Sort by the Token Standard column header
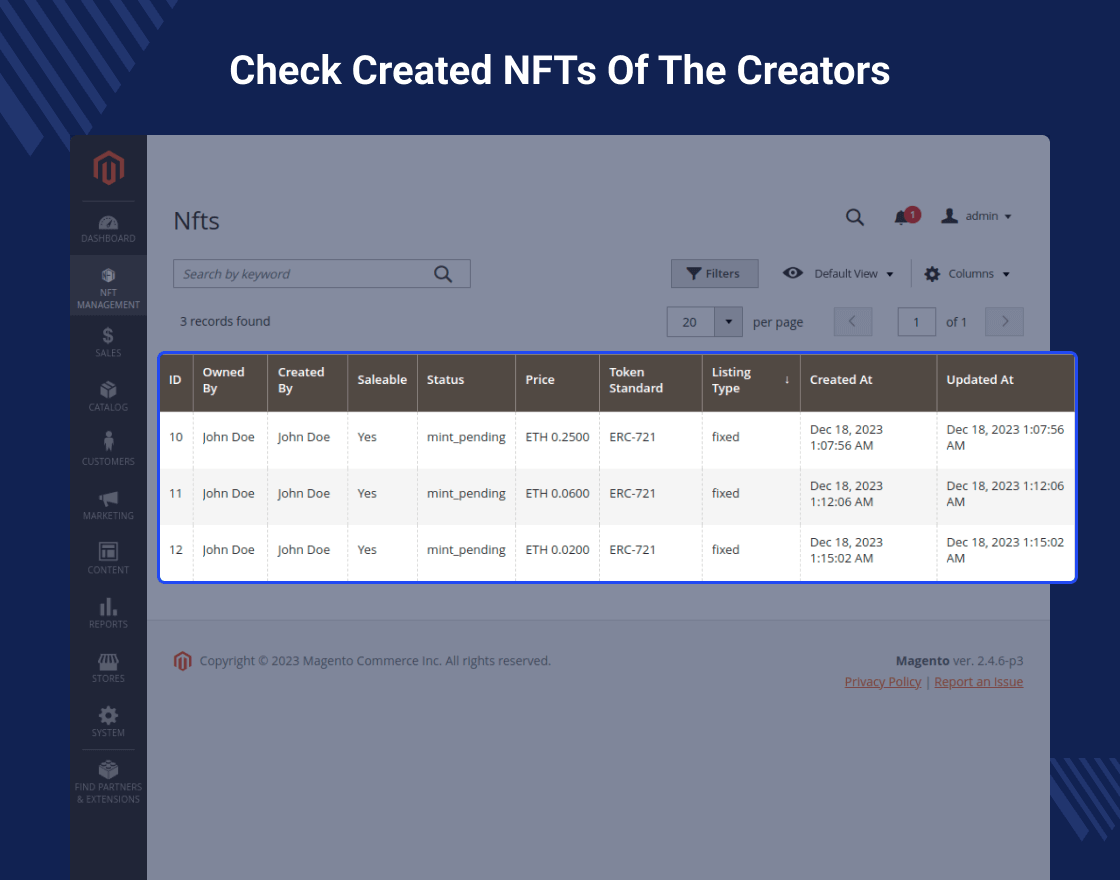Image resolution: width=1120 pixels, height=880 pixels. pos(651,381)
